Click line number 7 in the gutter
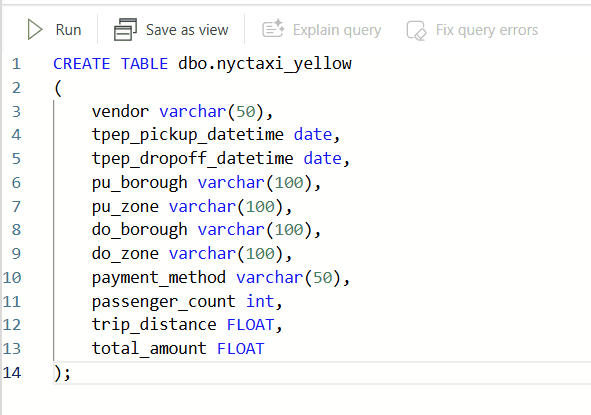This screenshot has height=415, width=591. coord(16,207)
